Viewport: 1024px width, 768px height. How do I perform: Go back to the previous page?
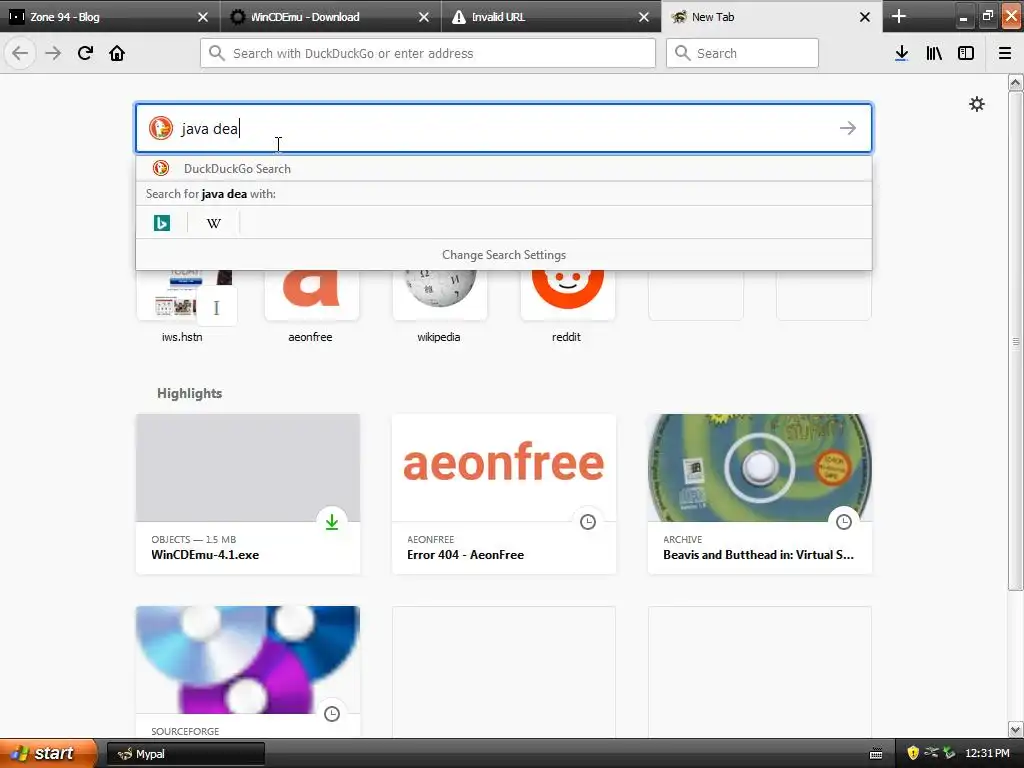point(20,53)
